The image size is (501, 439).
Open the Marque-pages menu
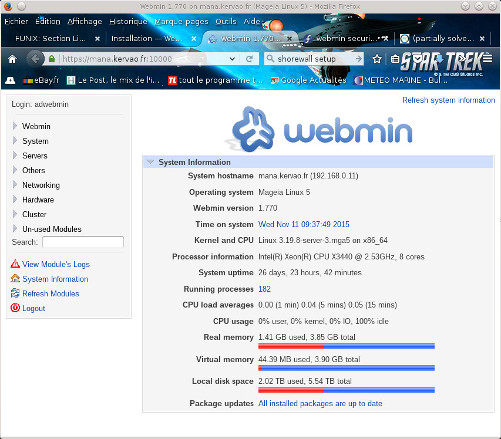181,21
